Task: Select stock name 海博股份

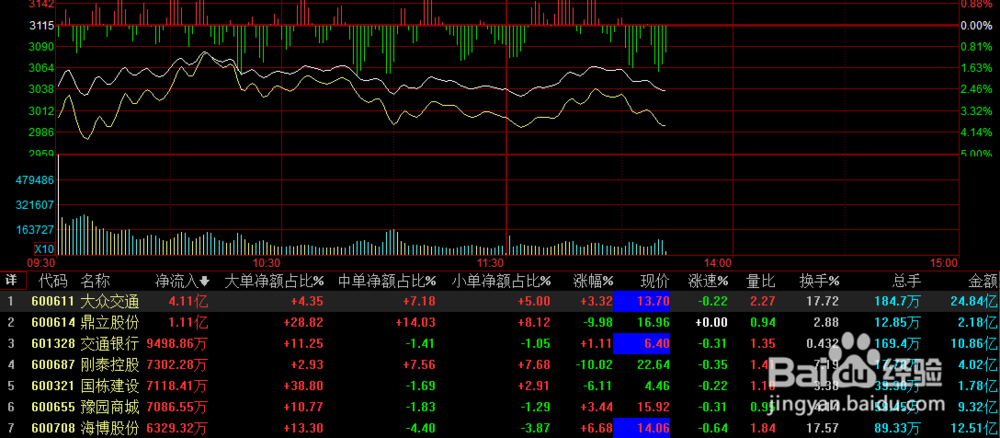Action: [x=110, y=429]
